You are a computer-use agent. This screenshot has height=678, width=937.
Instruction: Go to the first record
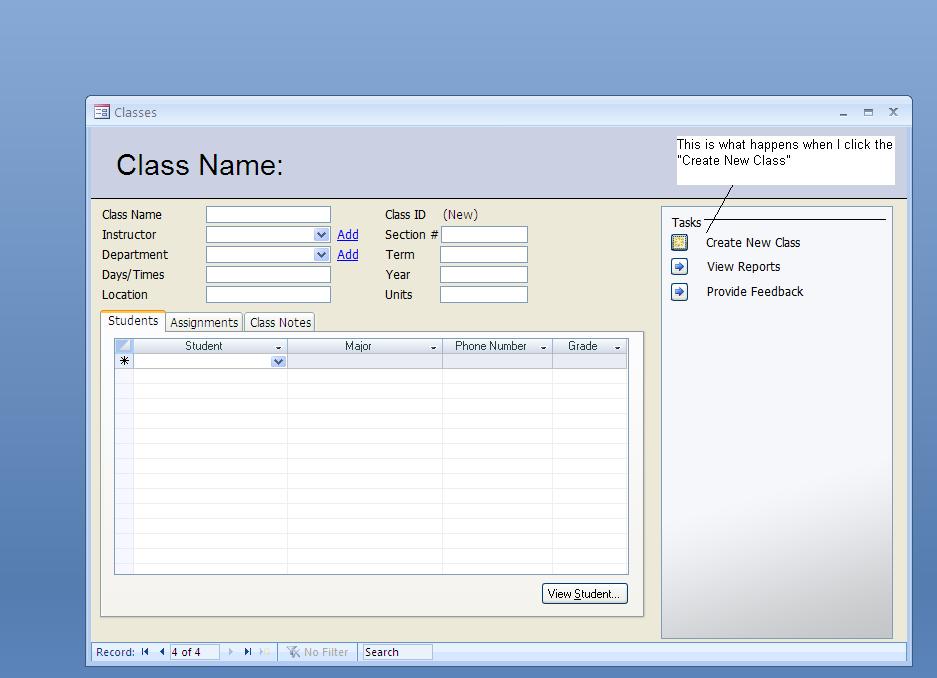pos(145,652)
